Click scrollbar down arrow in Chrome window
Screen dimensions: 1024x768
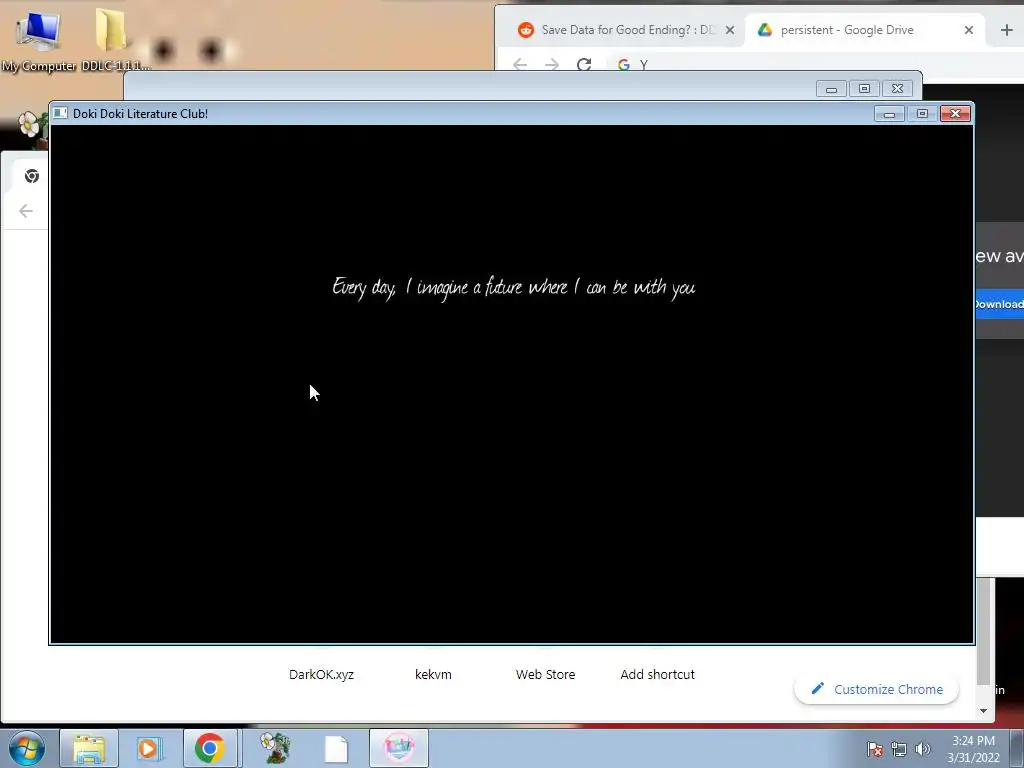[x=984, y=711]
